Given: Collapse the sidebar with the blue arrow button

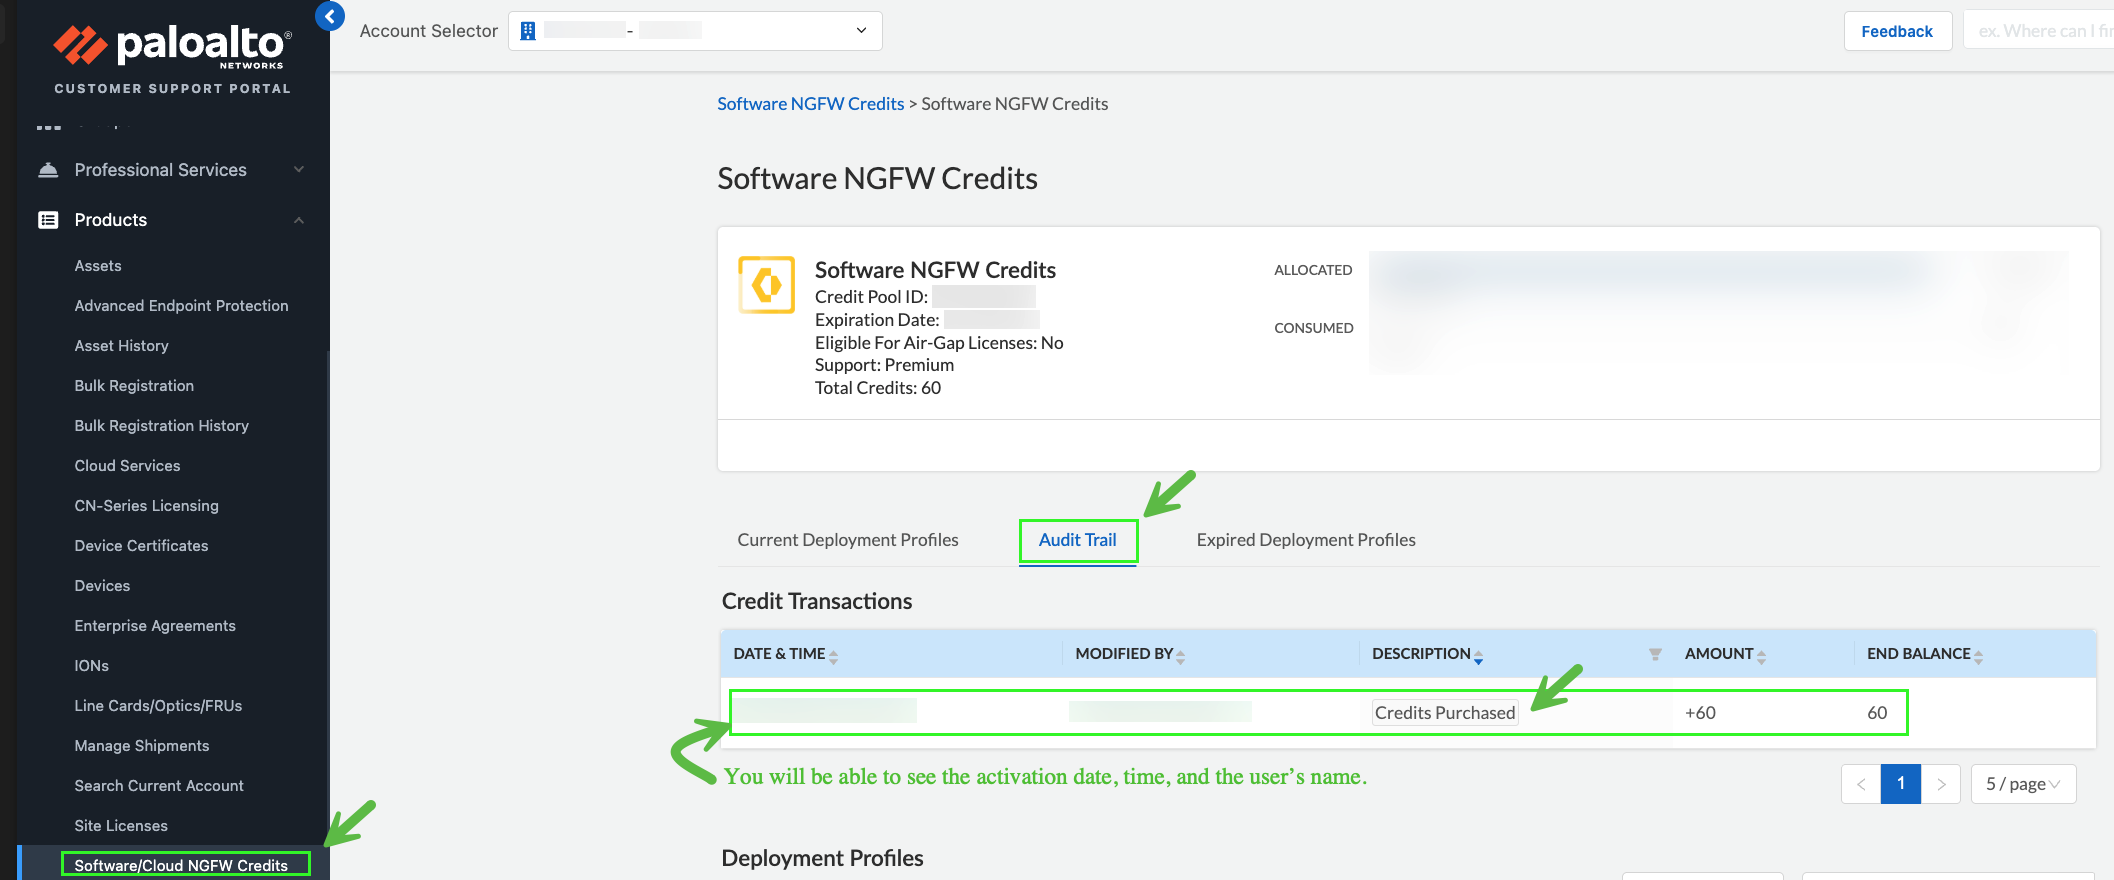Looking at the screenshot, I should [x=329, y=16].
